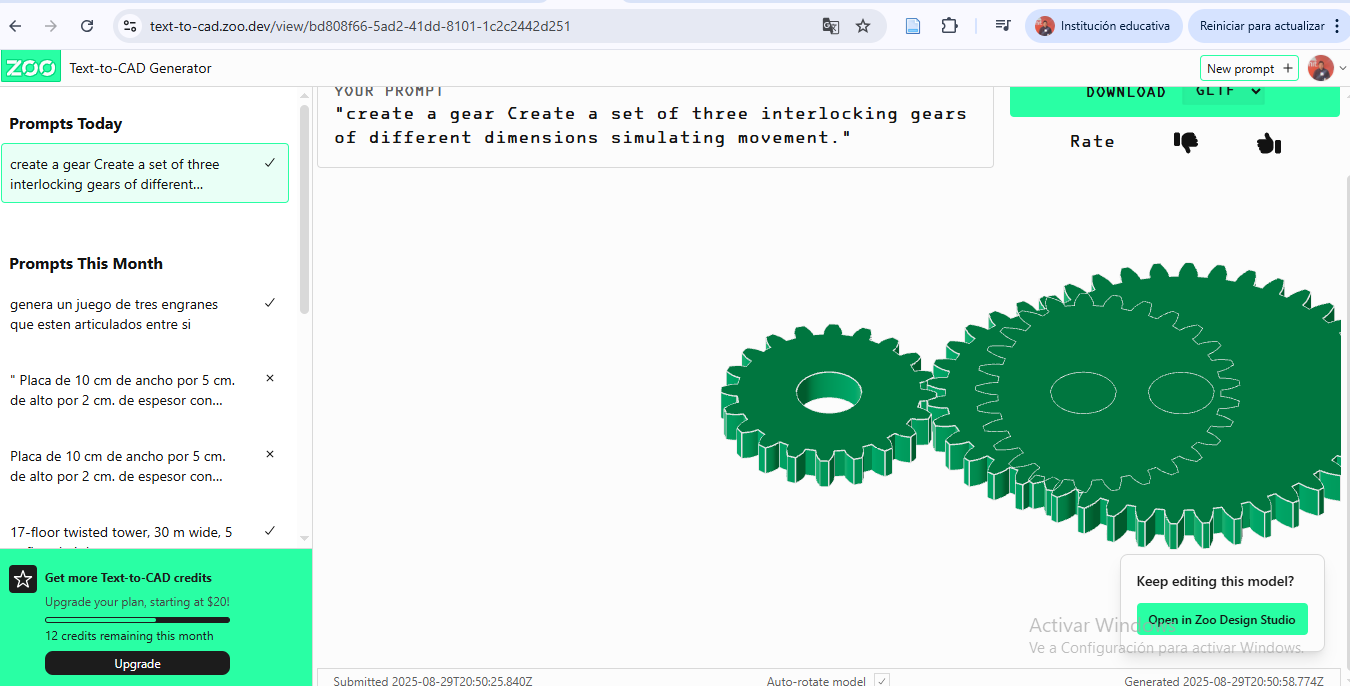Delete the "Placa de 10 cm" prompt with X
The height and width of the screenshot is (686, 1350).
[269, 379]
